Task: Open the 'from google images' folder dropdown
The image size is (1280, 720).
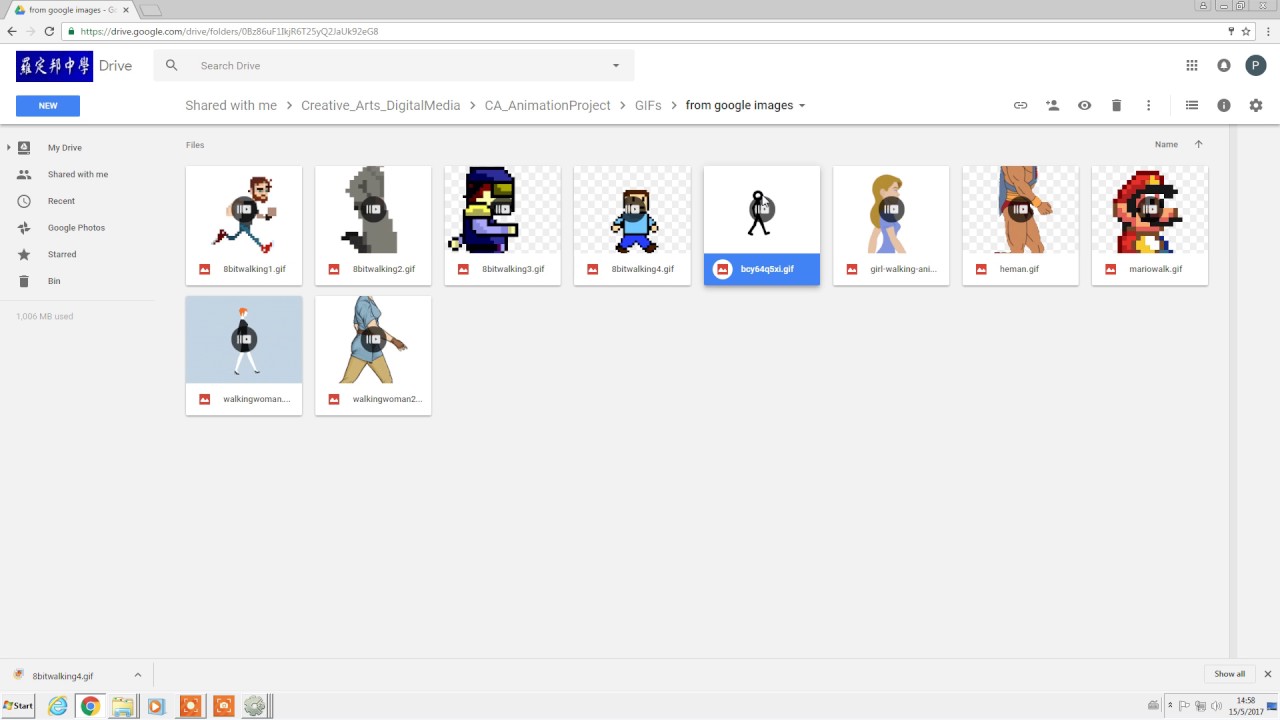Action: pyautogui.click(x=802, y=105)
